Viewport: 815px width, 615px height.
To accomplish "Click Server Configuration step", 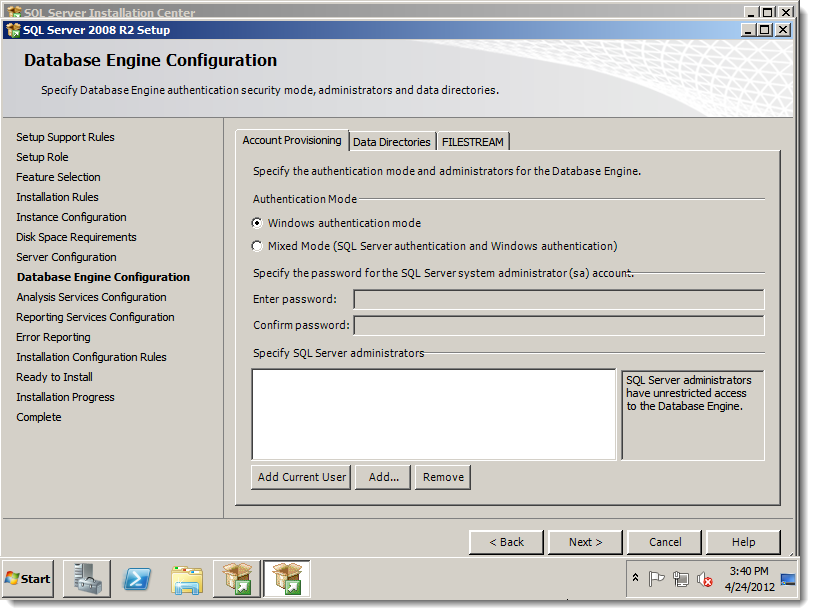I will (67, 257).
